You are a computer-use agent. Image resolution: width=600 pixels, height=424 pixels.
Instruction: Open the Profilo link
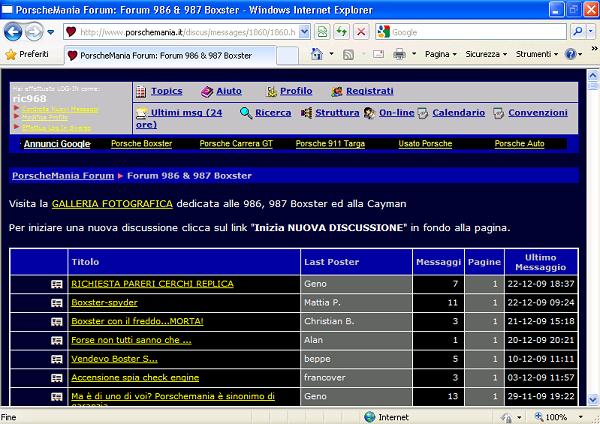[296, 91]
